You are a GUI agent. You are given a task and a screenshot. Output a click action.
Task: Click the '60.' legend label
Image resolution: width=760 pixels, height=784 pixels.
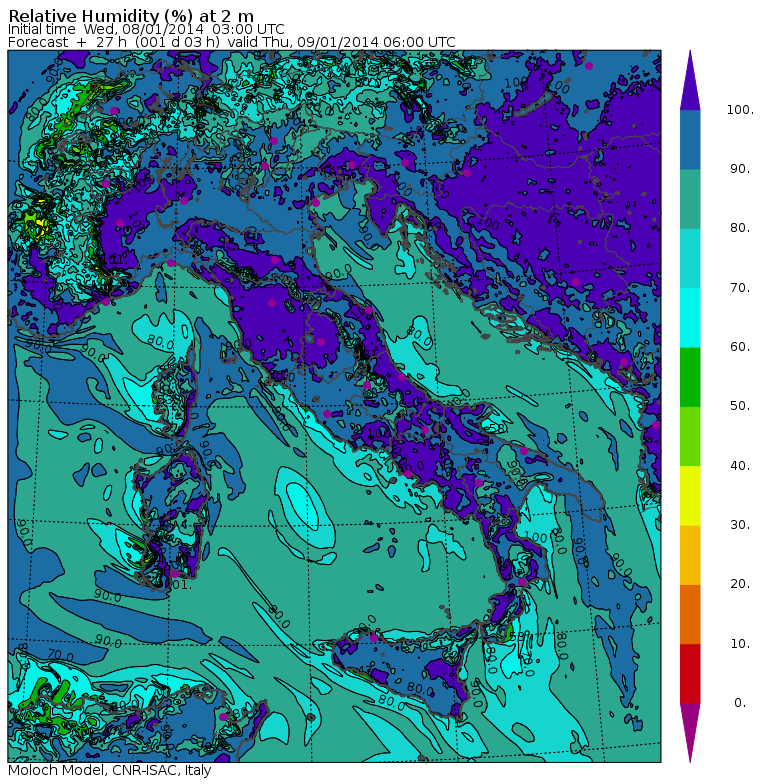tap(740, 347)
